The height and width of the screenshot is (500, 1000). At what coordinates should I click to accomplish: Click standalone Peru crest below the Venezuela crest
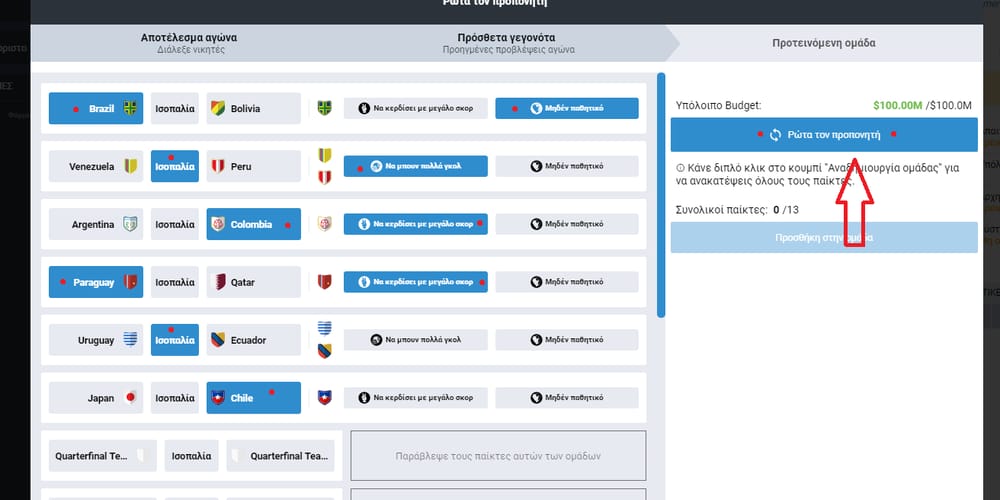click(x=325, y=177)
